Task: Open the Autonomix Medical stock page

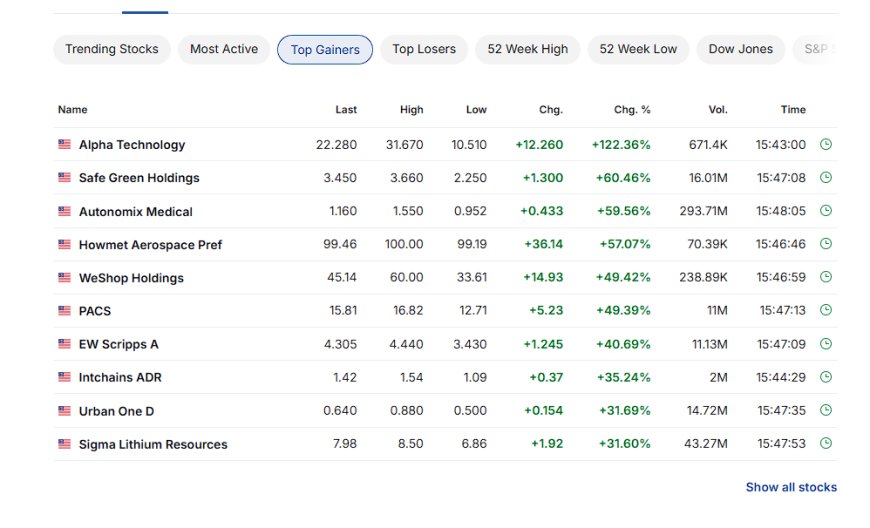Action: click(135, 212)
